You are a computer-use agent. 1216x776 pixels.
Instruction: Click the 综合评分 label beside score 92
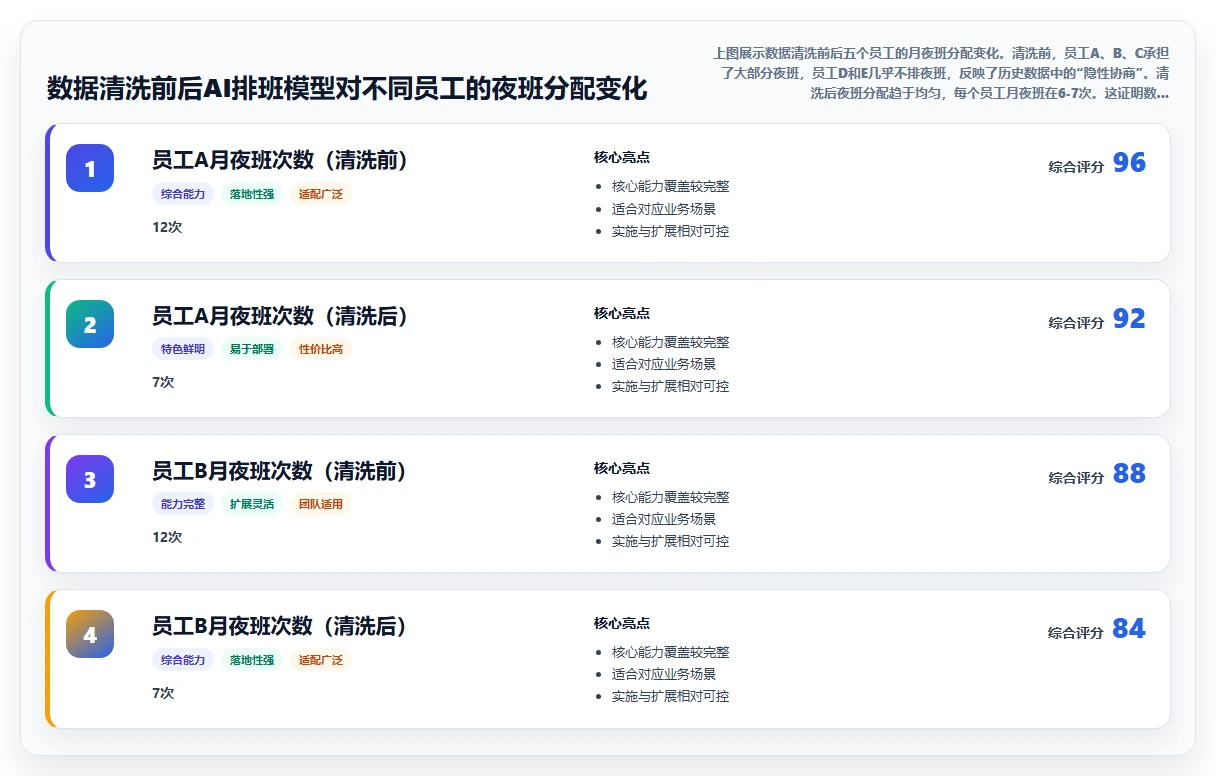1076,323
